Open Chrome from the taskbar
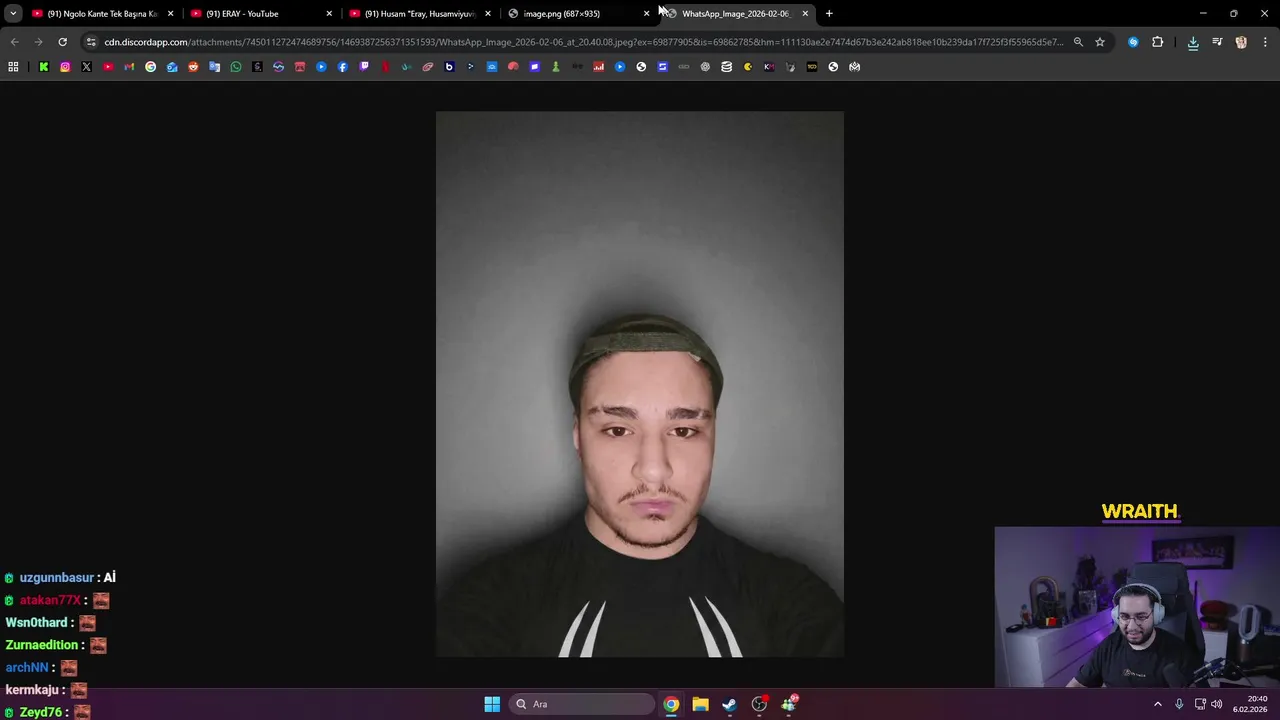The width and height of the screenshot is (1280, 720). point(671,704)
